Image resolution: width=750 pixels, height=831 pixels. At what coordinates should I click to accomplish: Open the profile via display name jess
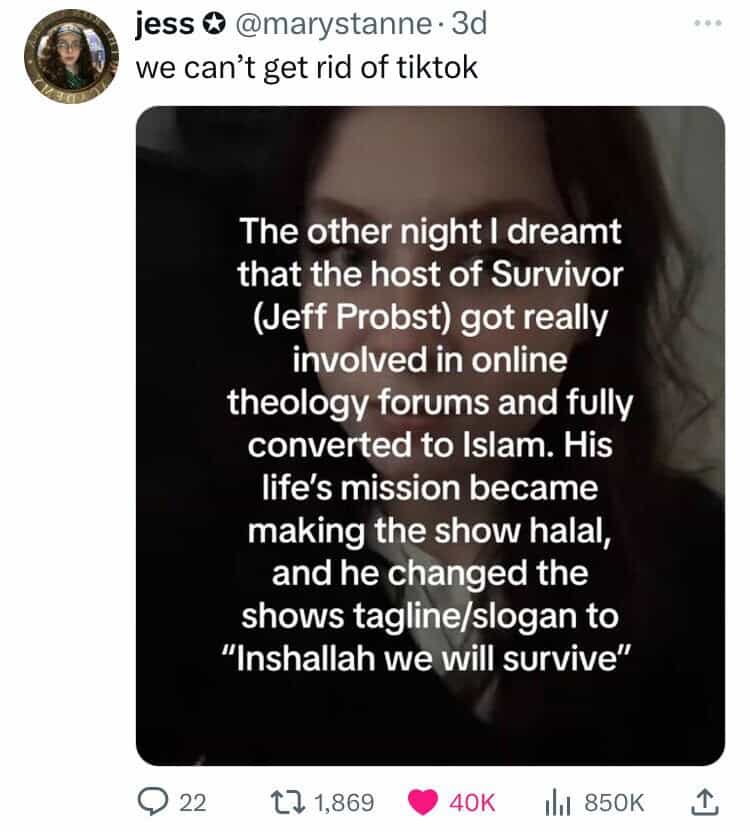(x=165, y=24)
